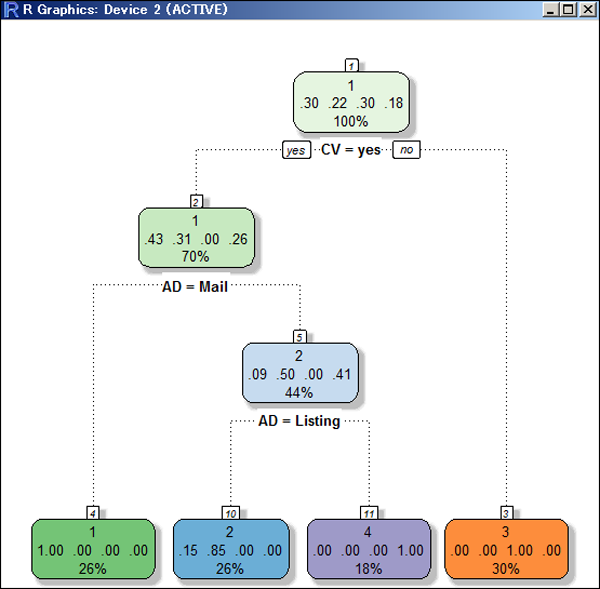Click the small node number 10 label

point(230,512)
